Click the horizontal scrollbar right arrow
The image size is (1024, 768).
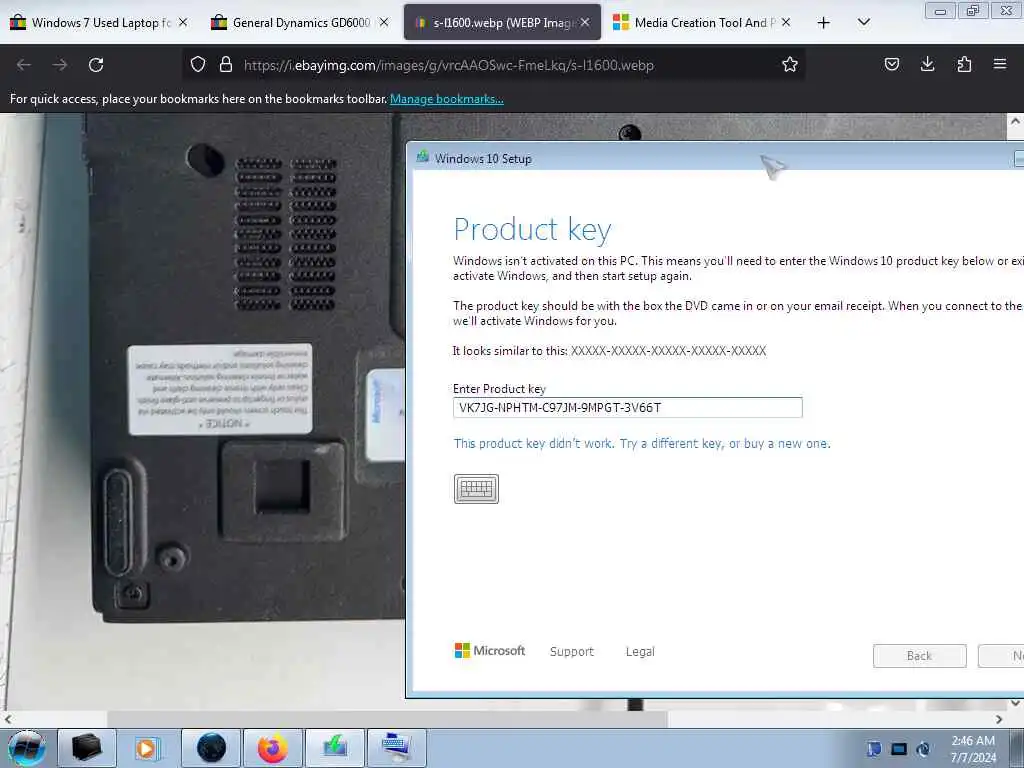[999, 719]
